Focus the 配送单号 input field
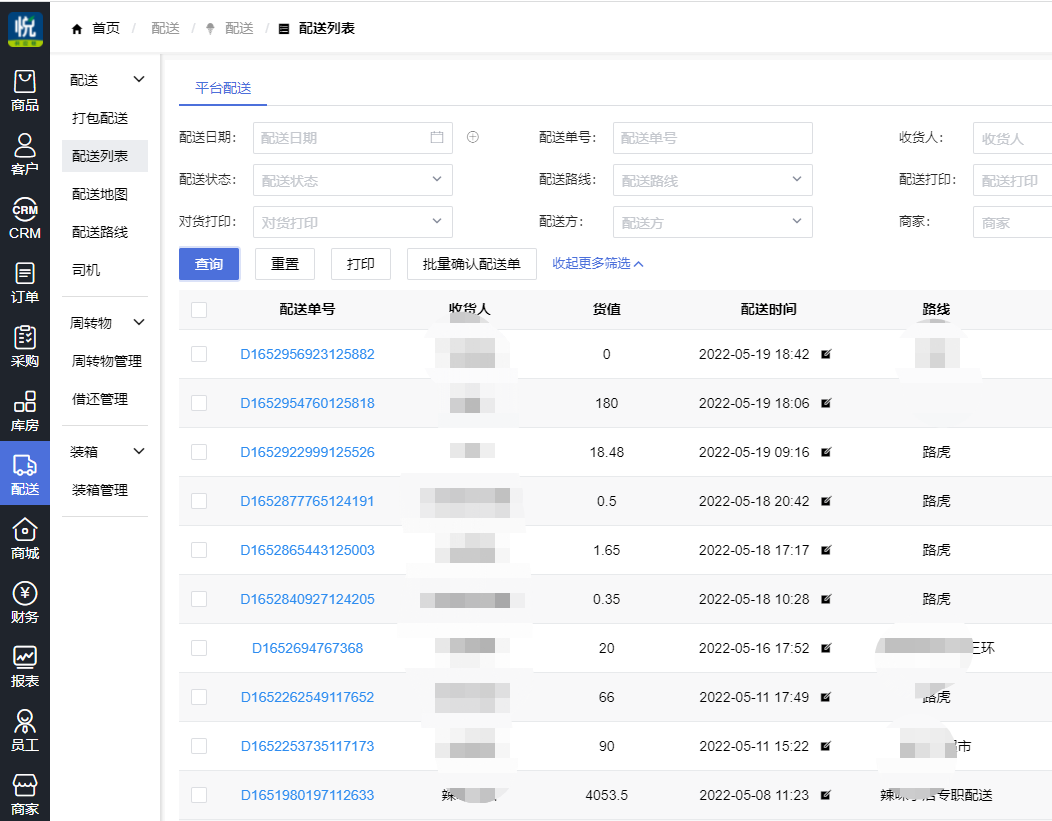This screenshot has width=1052, height=821. [713, 138]
